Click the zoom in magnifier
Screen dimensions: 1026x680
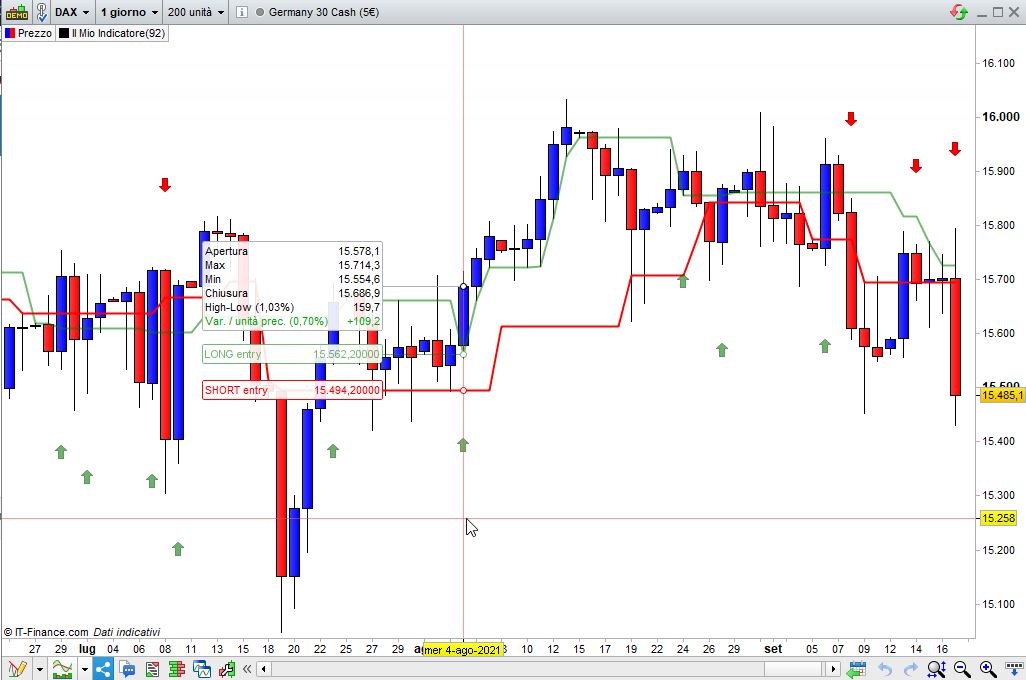click(988, 669)
